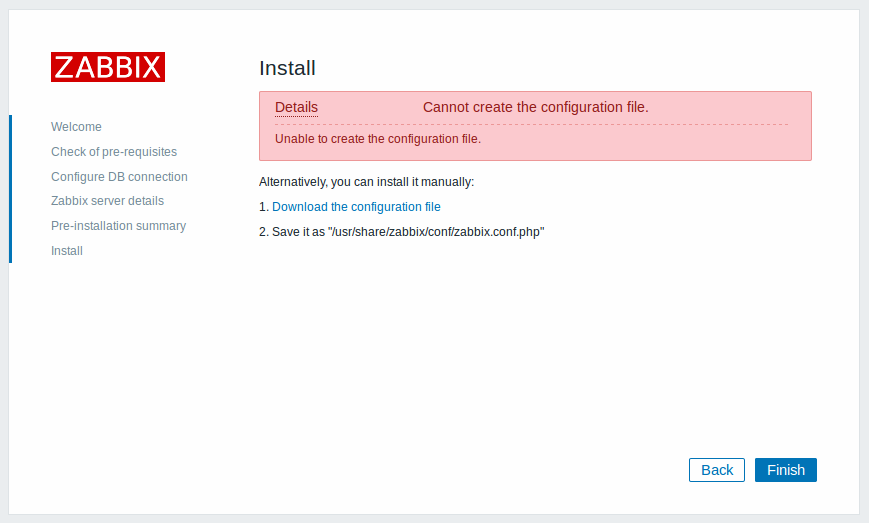
Task: Click the Install page heading
Action: pos(288,68)
